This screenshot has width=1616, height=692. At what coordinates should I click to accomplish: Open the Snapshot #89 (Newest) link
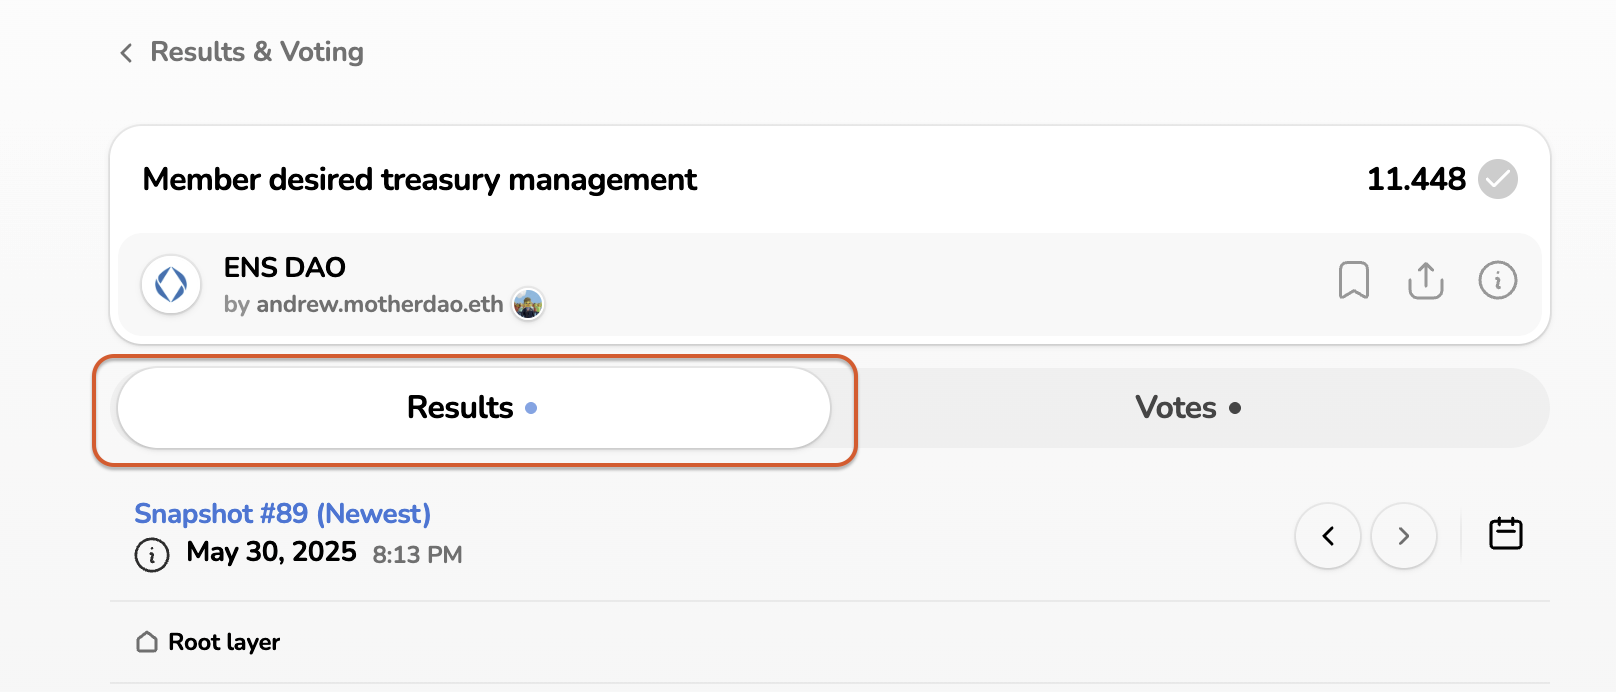pyautogui.click(x=282, y=514)
